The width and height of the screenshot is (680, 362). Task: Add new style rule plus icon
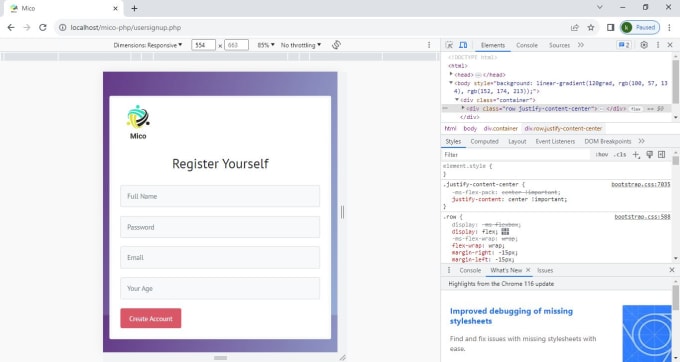pyautogui.click(x=636, y=154)
